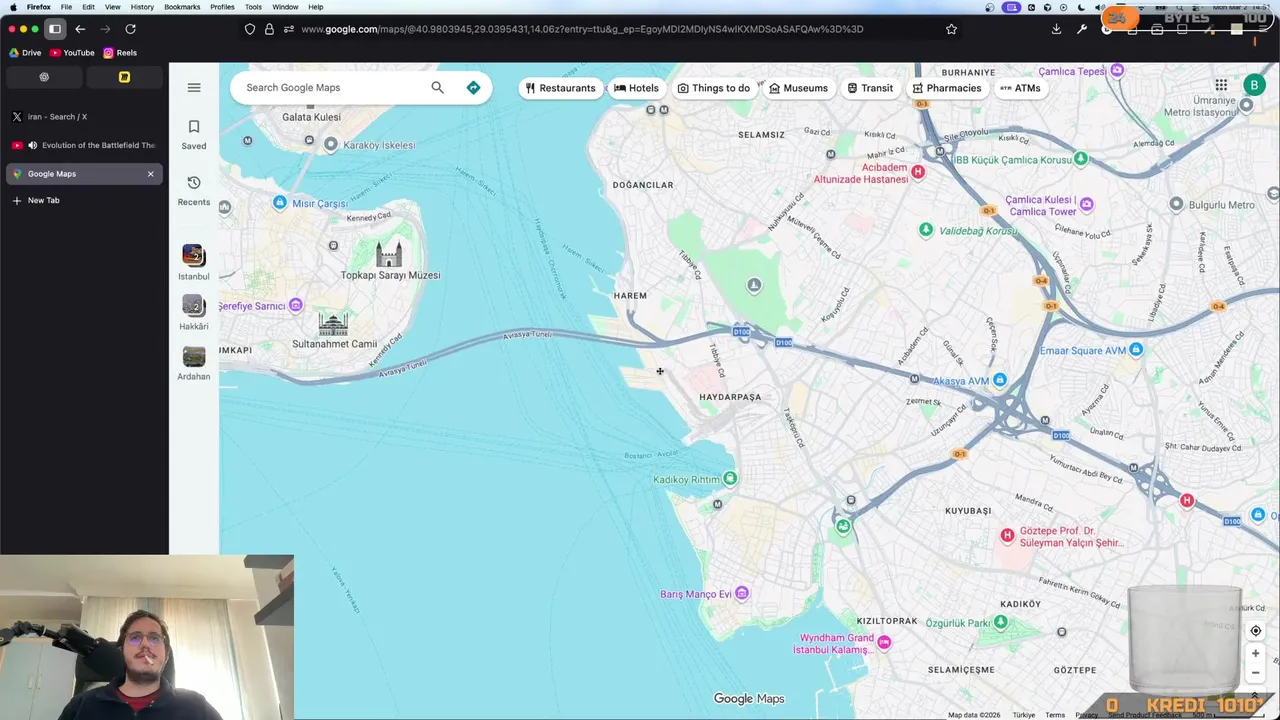Select the Things to do chip
1280x720 pixels.
point(713,88)
